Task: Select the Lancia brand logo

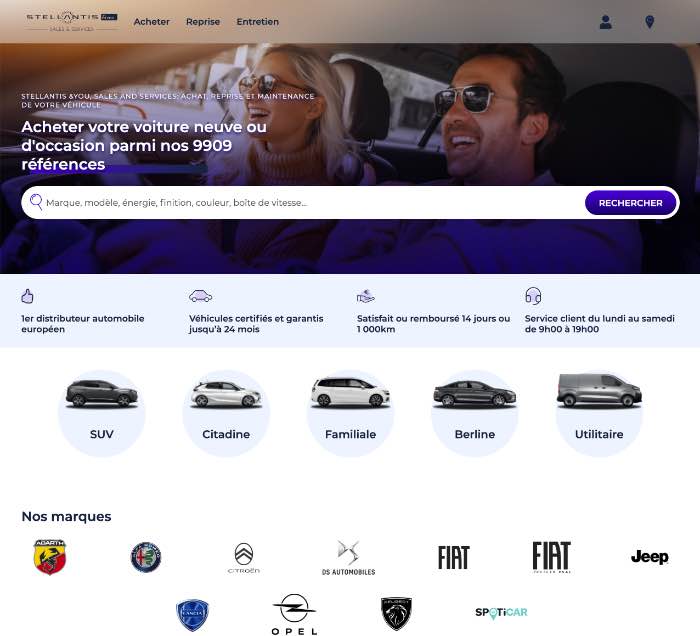Action: tap(192, 615)
